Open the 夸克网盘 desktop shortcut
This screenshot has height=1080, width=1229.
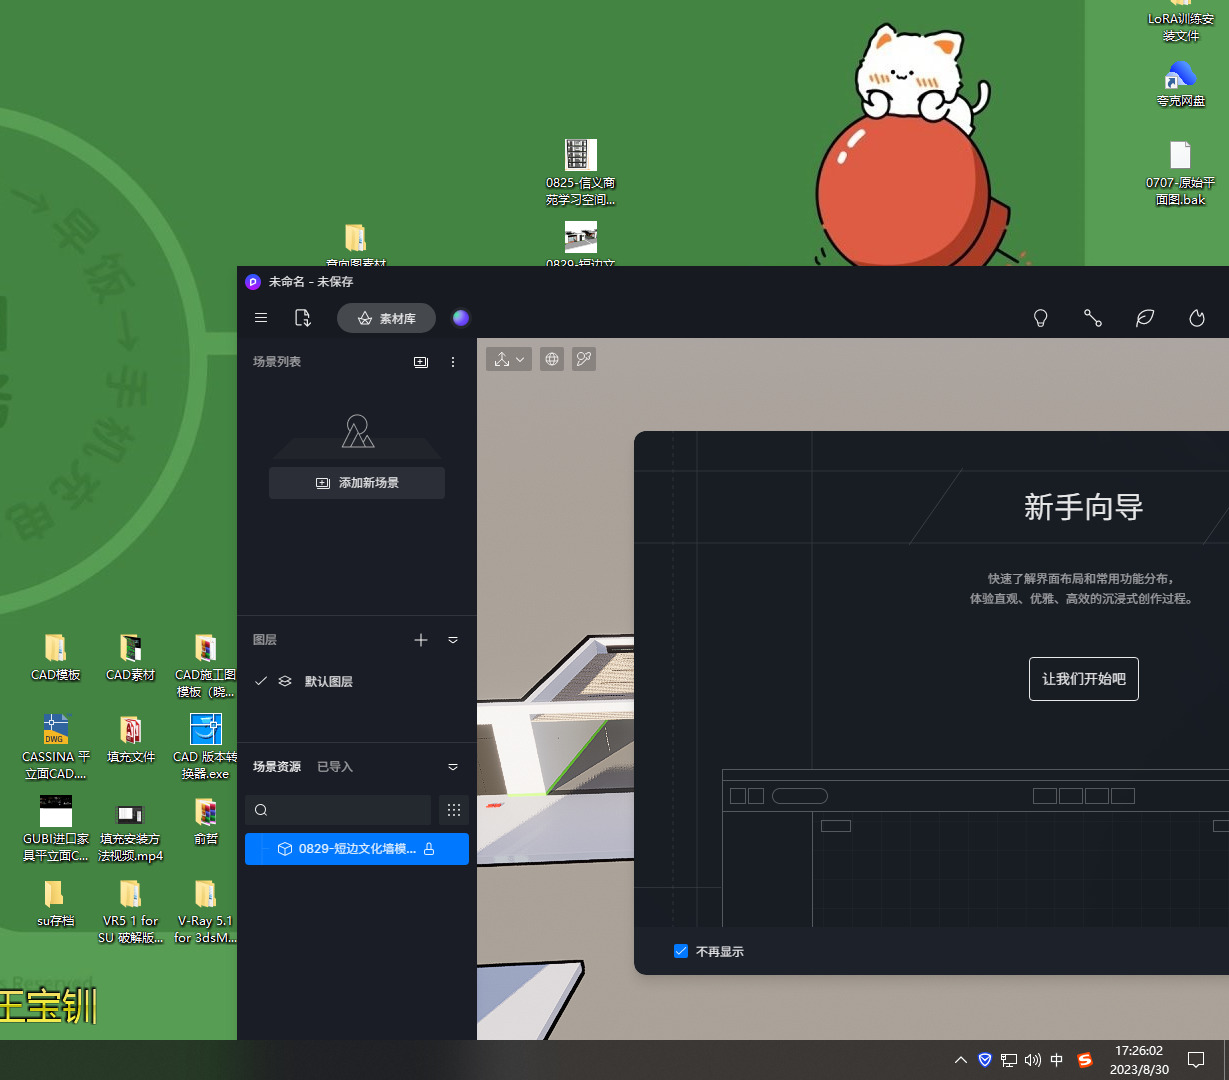[x=1181, y=84]
